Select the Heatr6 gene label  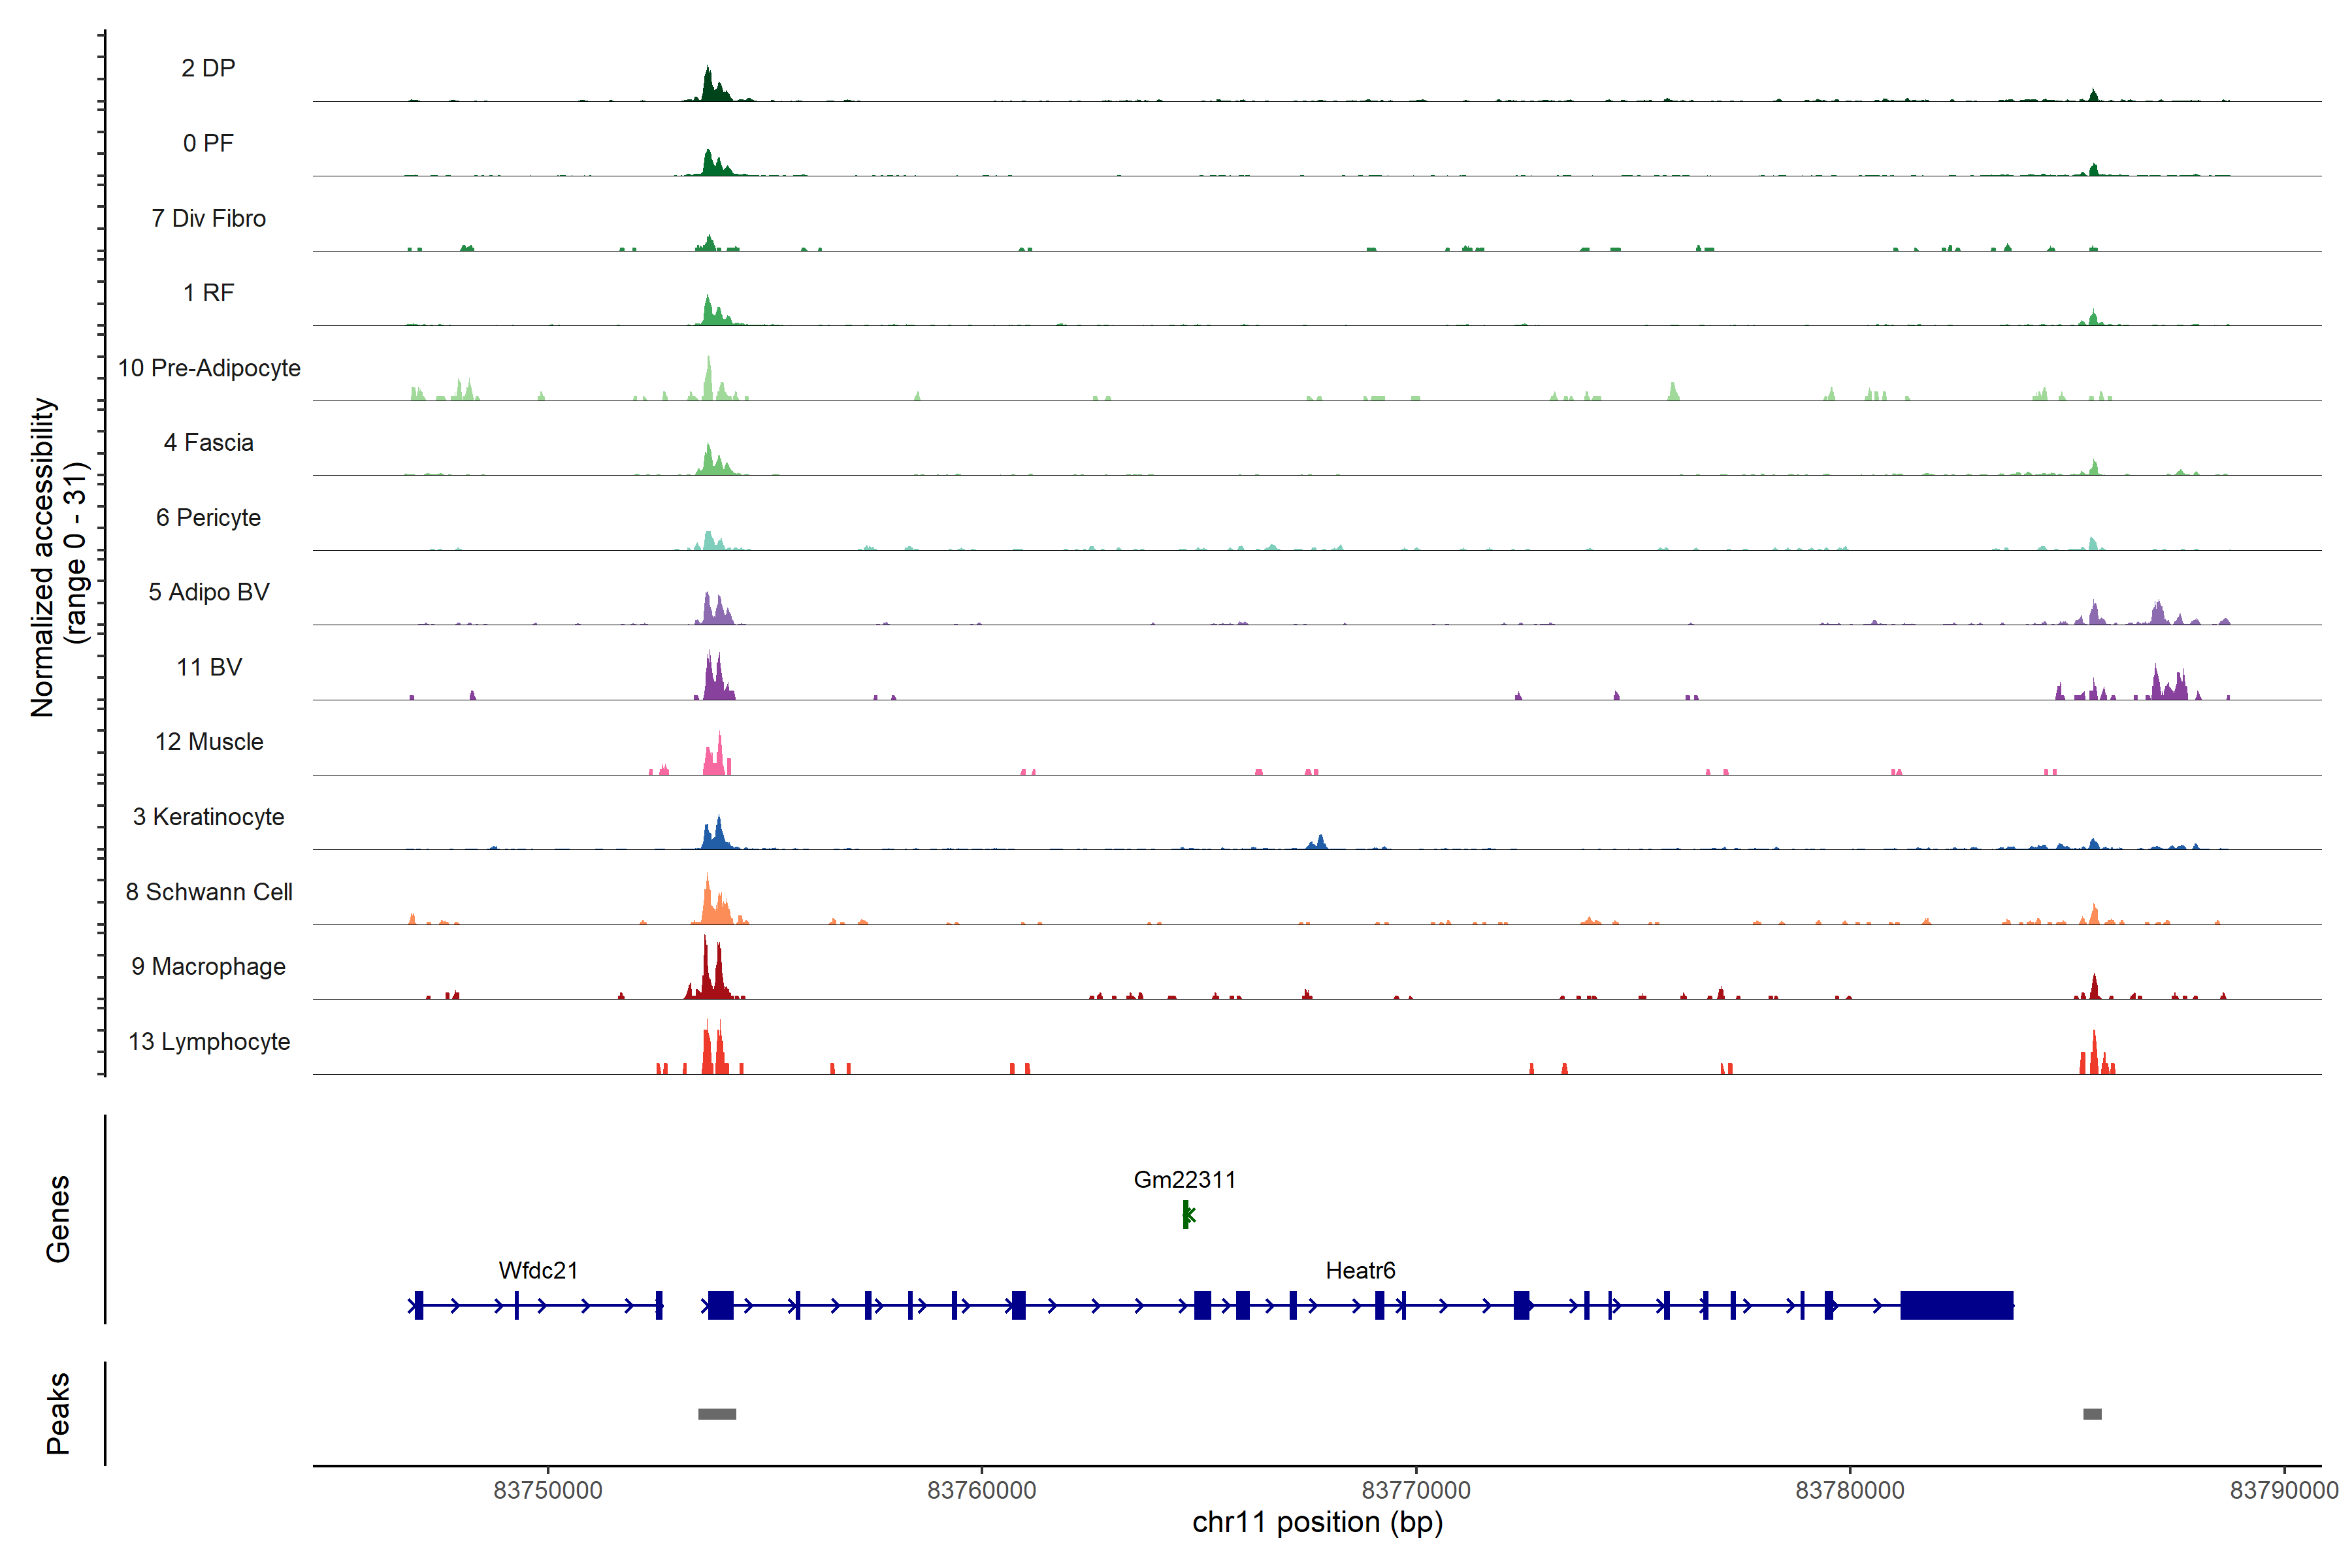[1360, 1270]
